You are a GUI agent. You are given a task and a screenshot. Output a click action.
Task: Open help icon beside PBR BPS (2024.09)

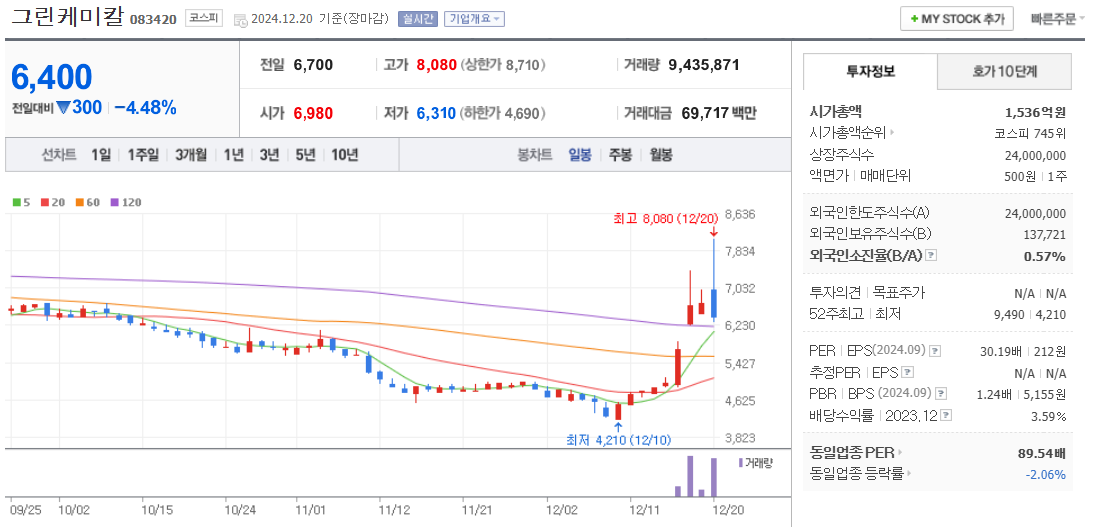[942, 394]
